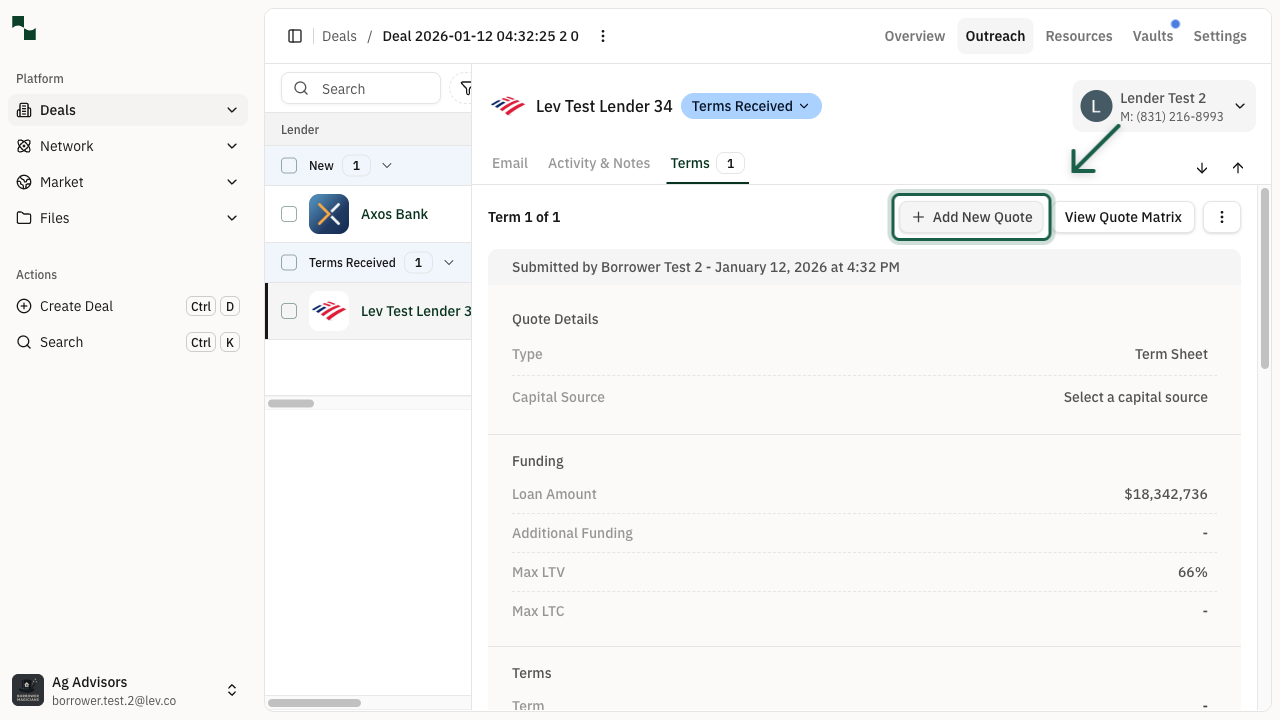Expand the Lender Test 2 contact dropdown

1240,106
